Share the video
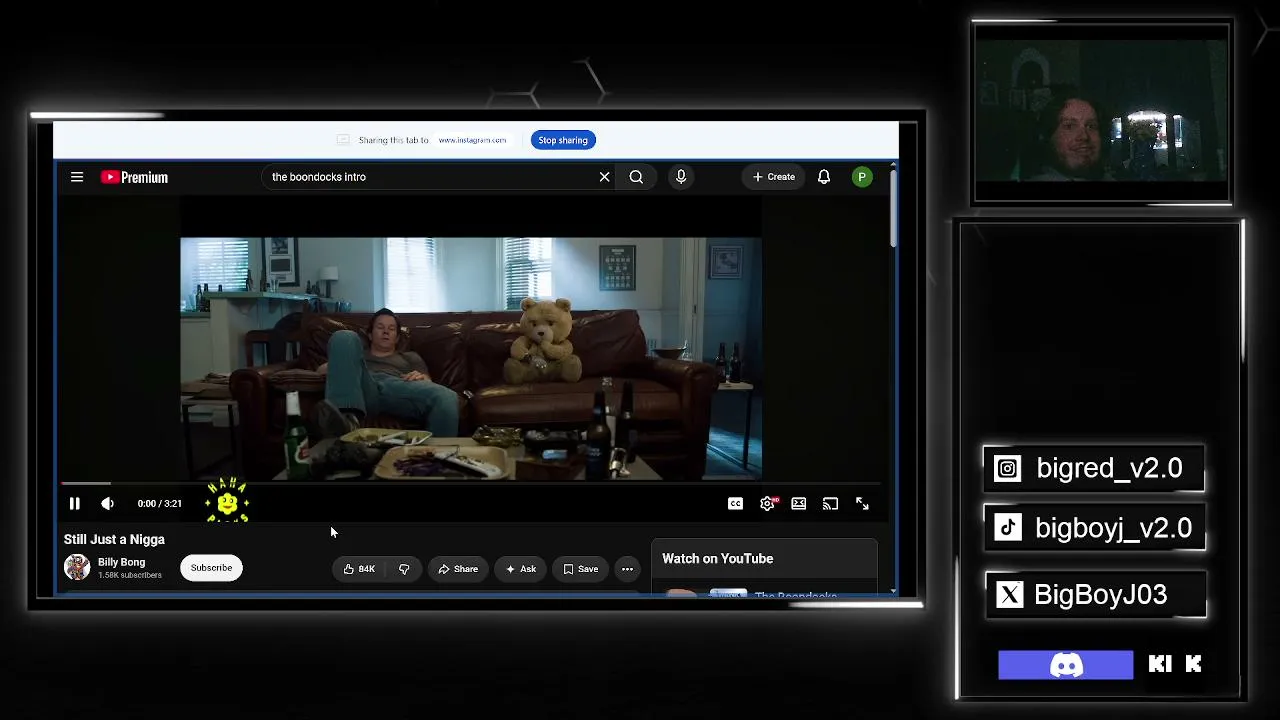This screenshot has height=720, width=1280. pos(458,569)
